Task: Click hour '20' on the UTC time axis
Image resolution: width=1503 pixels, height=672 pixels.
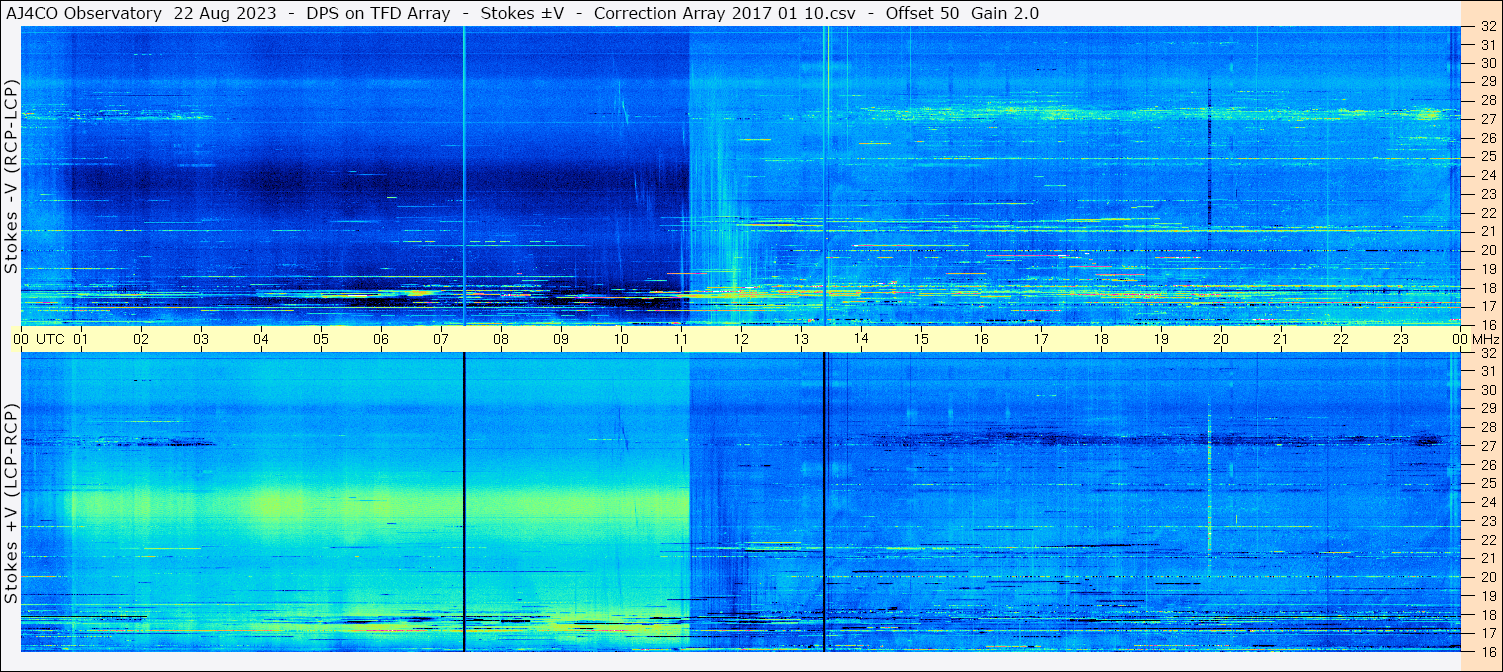Action: point(1221,339)
